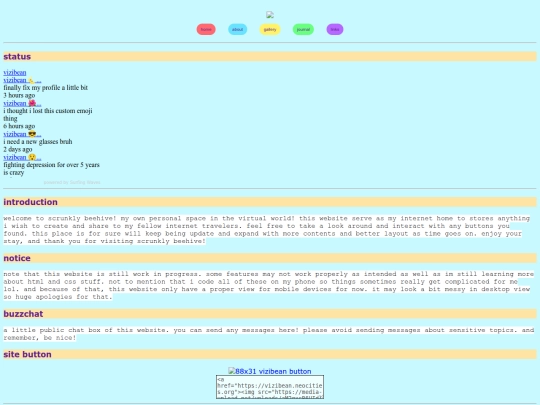Click the '6 hours ago' timestamp
Image resolution: width=540 pixels, height=405 pixels.
pos(19,126)
